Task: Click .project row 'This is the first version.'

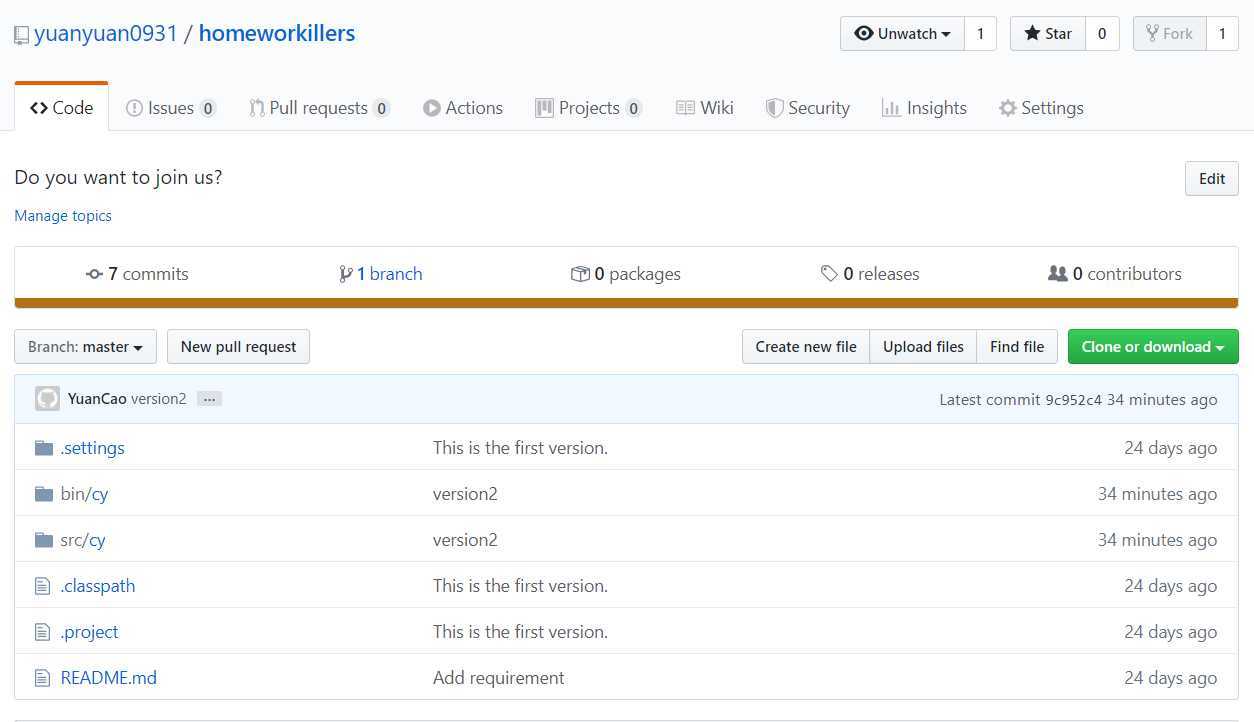Action: tap(520, 632)
